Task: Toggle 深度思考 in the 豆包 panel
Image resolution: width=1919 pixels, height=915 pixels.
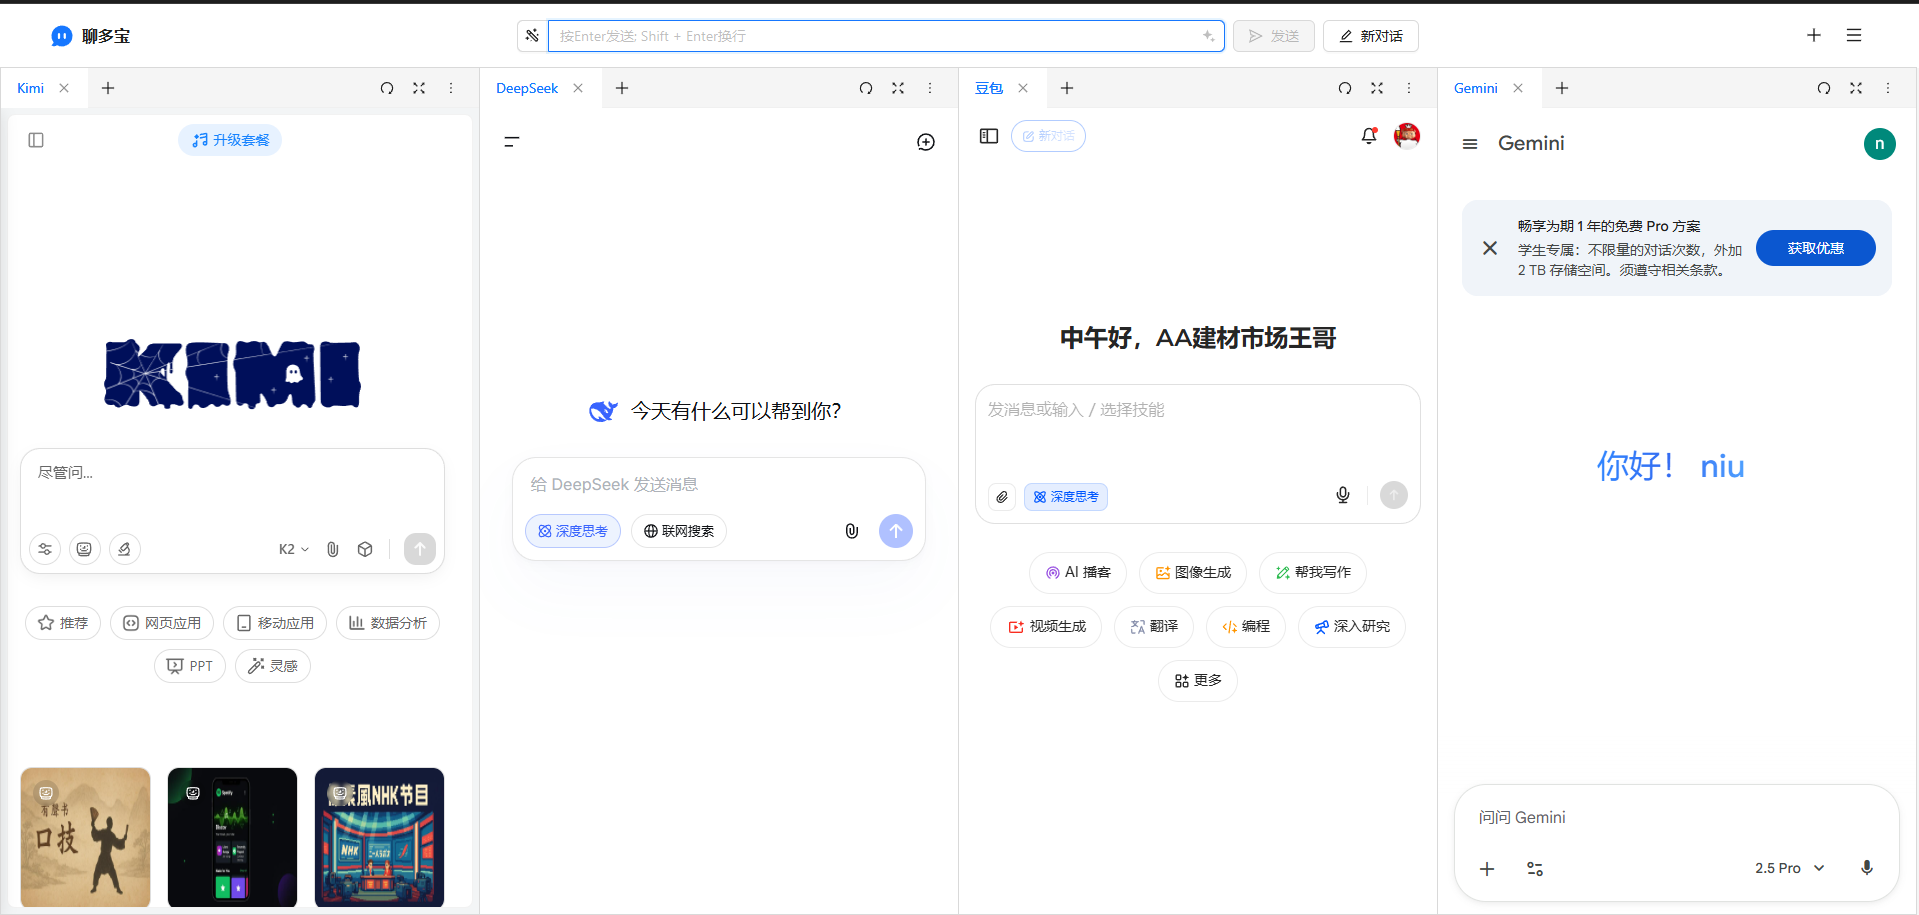Action: (1065, 496)
